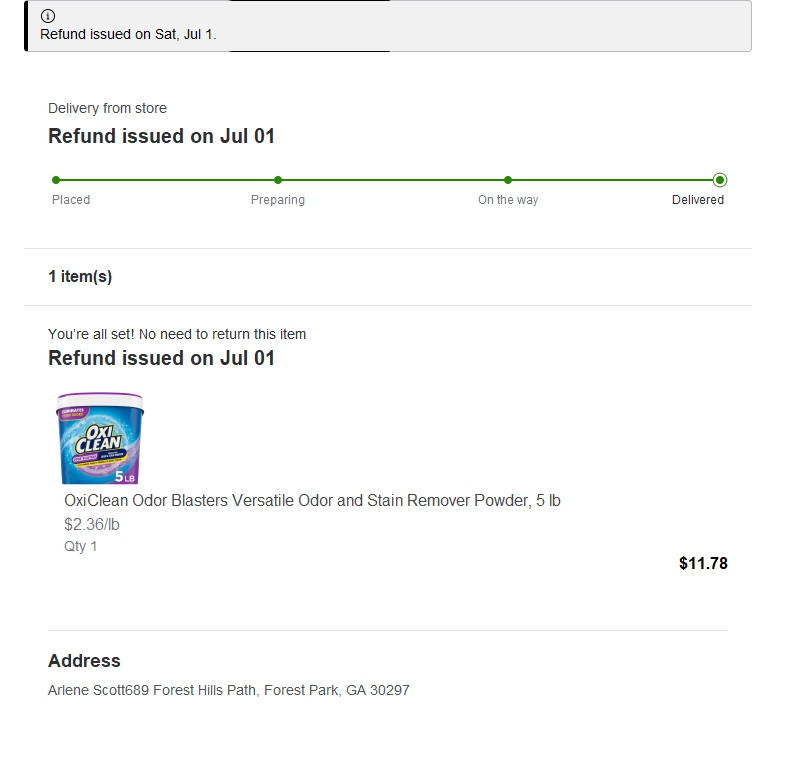Select the 'Delivered' progress label

point(698,200)
